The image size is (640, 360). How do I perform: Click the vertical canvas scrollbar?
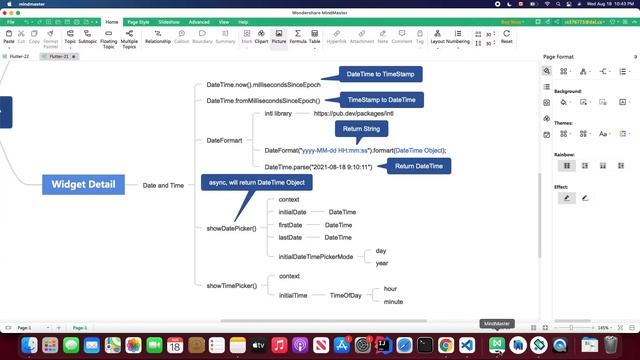point(539,215)
